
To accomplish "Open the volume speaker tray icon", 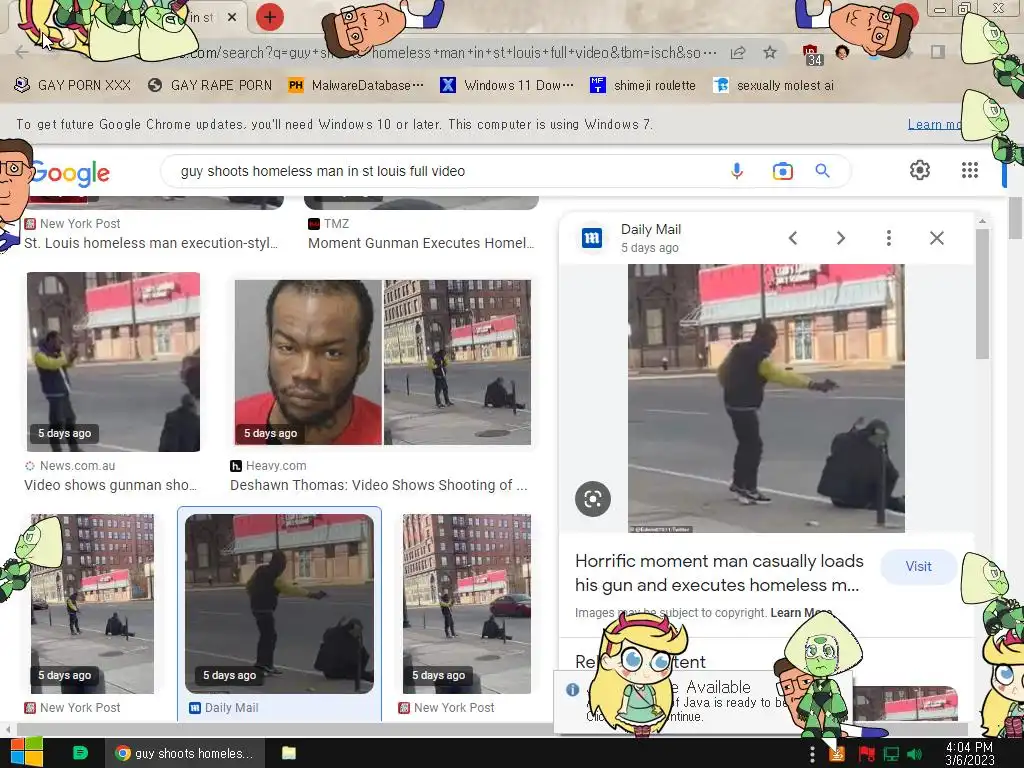I will [x=915, y=754].
